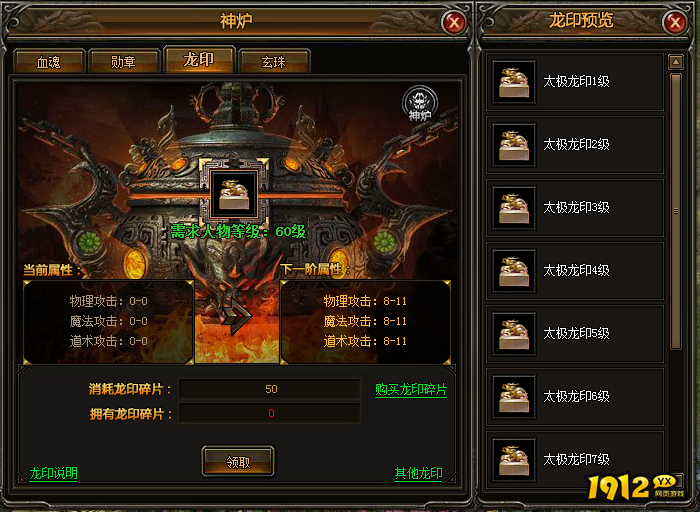Switch to the 勋章 tab
The width and height of the screenshot is (700, 512).
pos(124,62)
